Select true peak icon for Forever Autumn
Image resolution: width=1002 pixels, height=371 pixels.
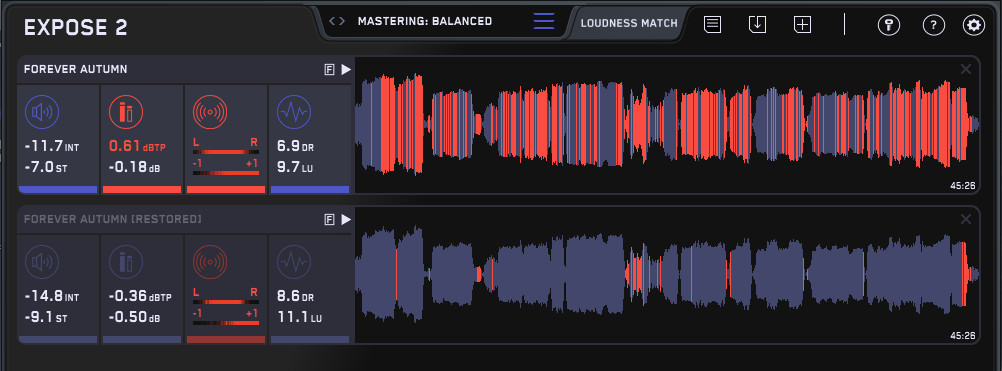(x=125, y=112)
